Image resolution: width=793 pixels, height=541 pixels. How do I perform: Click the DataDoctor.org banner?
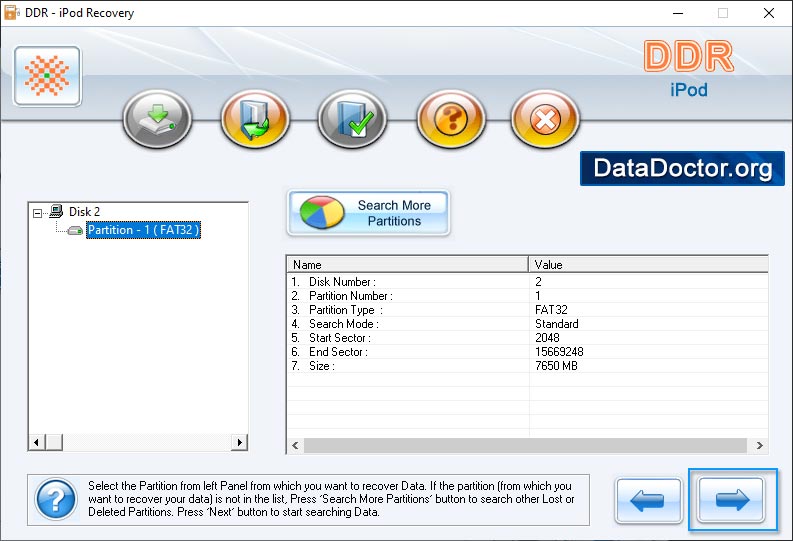pos(682,168)
